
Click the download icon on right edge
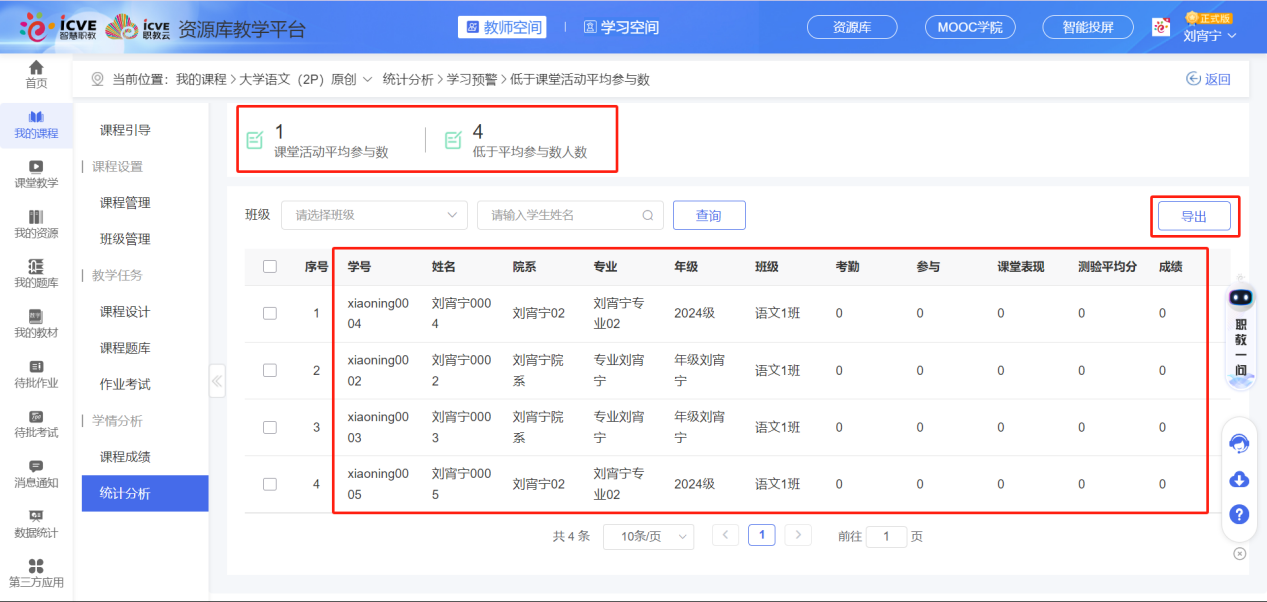(1239, 479)
